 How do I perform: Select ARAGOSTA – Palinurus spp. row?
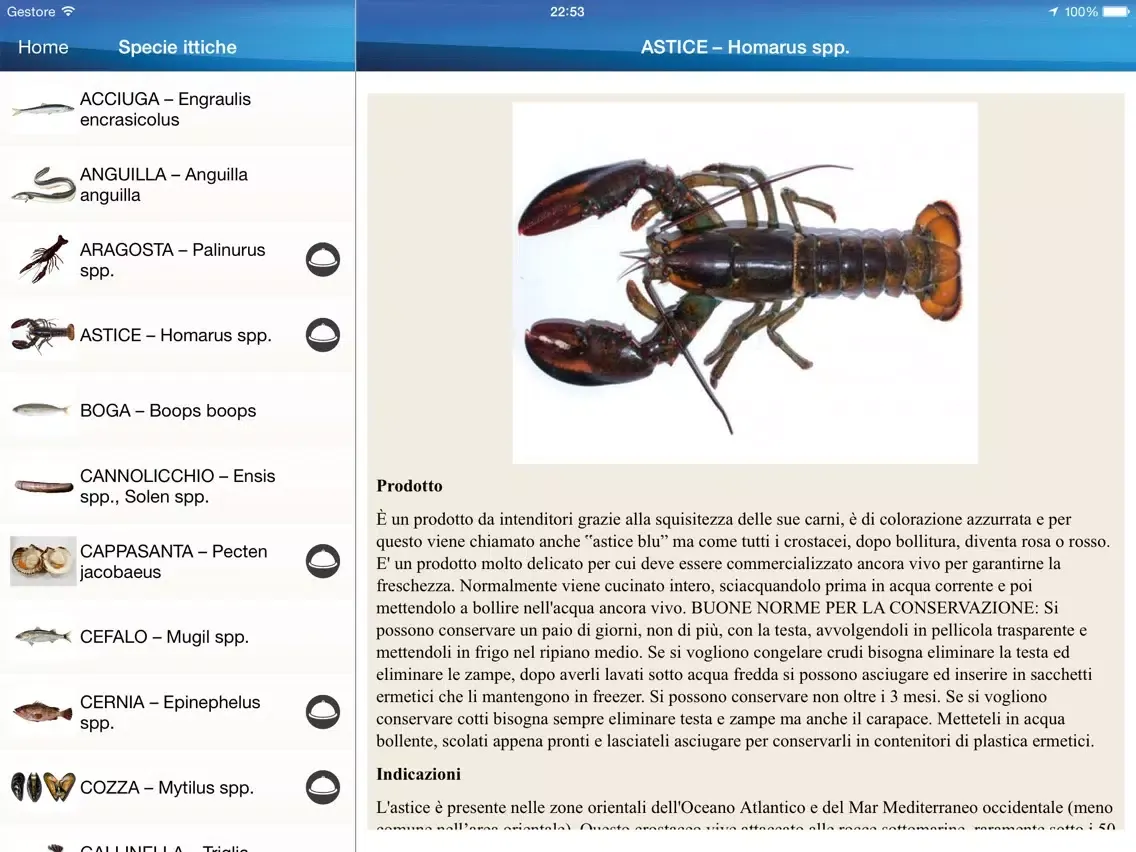click(178, 259)
